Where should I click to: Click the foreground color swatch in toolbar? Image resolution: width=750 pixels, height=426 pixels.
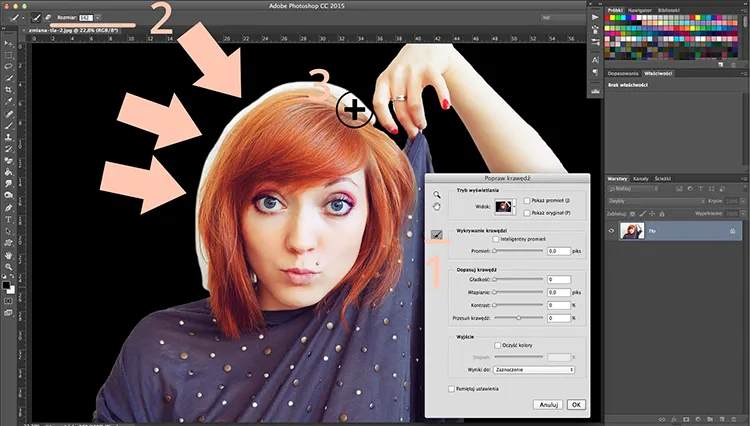click(x=6, y=283)
